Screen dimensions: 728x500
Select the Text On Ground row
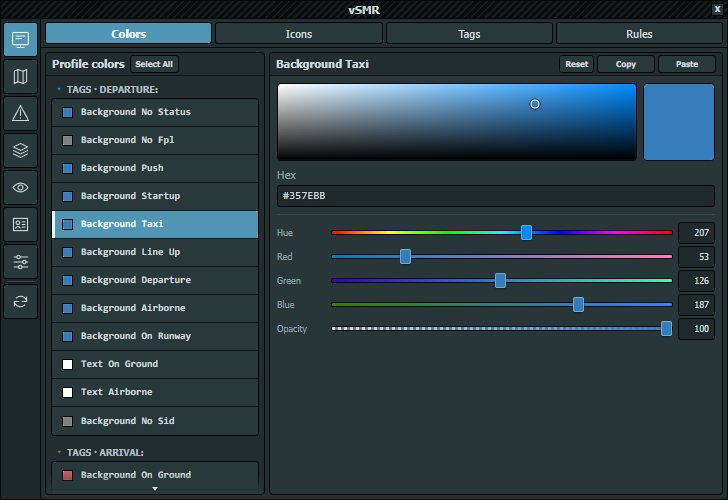click(155, 364)
